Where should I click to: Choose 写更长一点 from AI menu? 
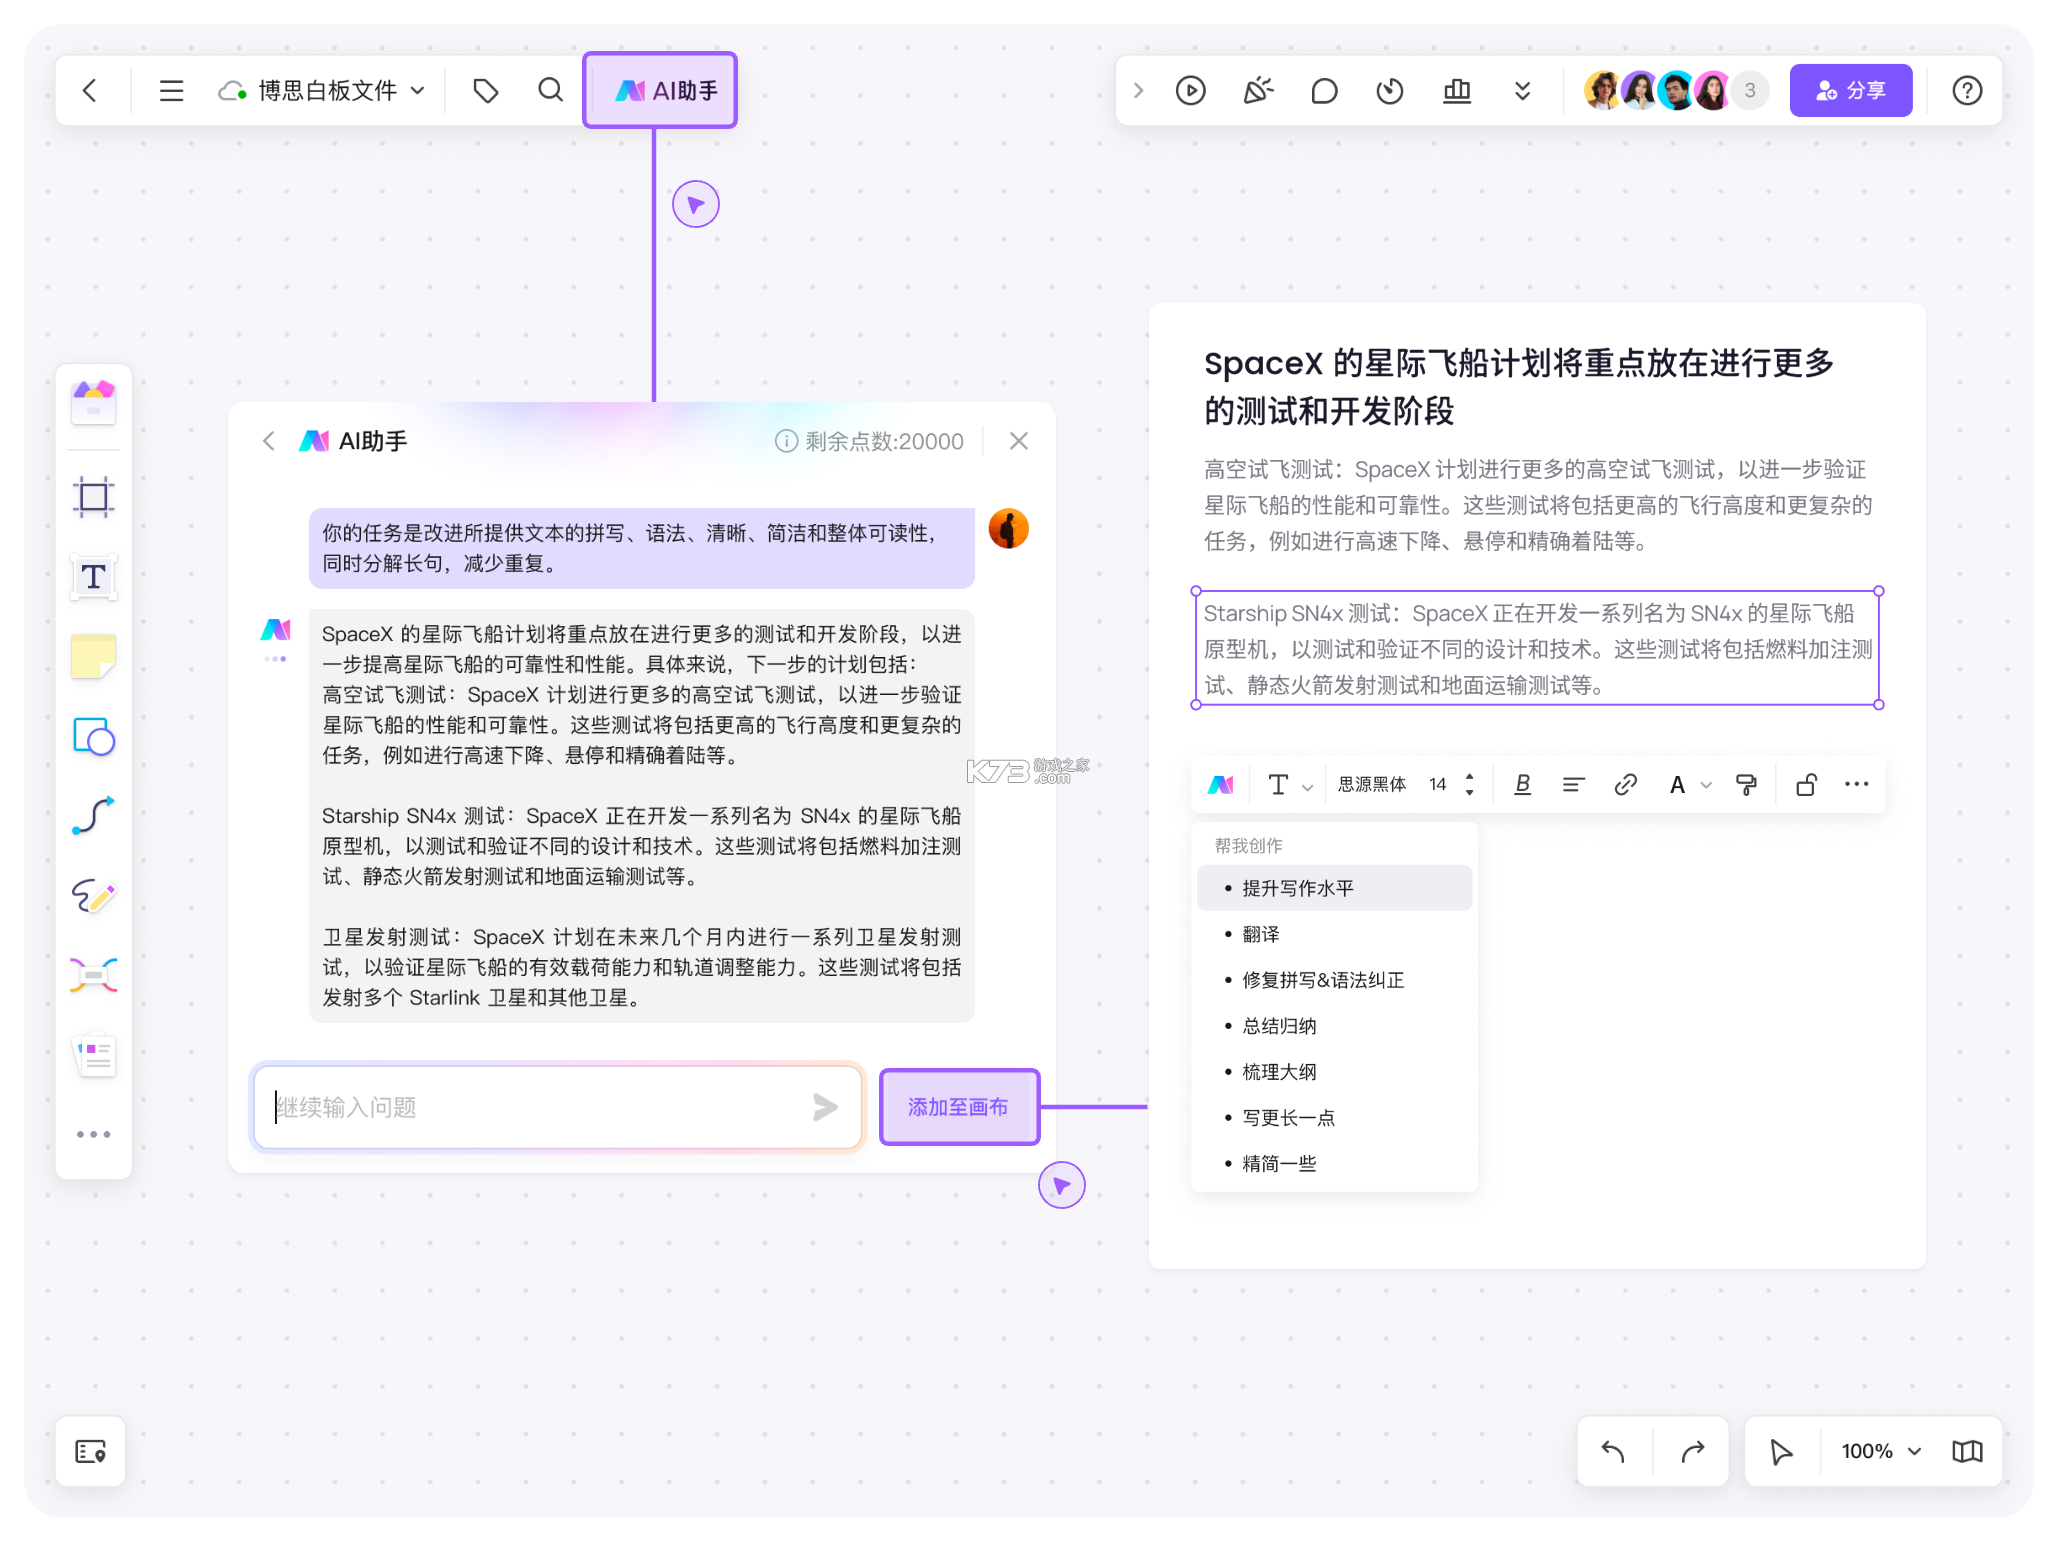click(1334, 1118)
